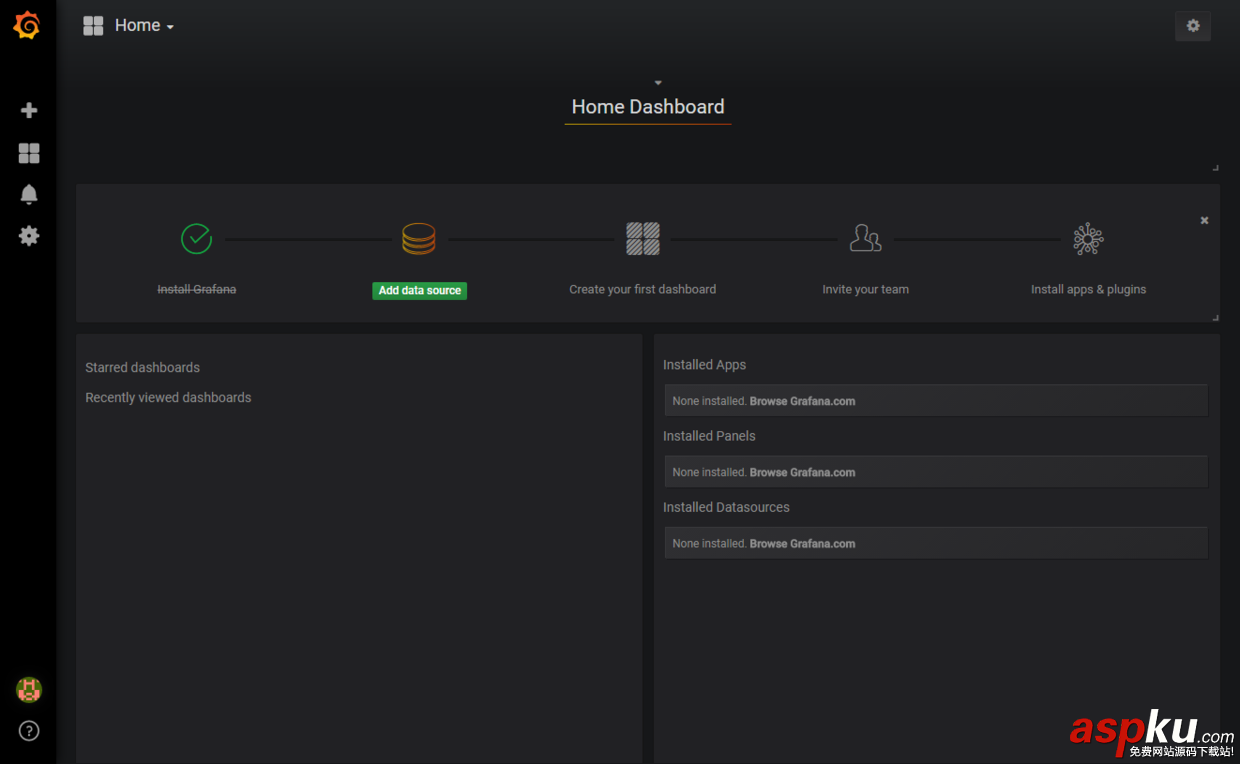Open dashboard settings gear at top right

pyautogui.click(x=1193, y=26)
